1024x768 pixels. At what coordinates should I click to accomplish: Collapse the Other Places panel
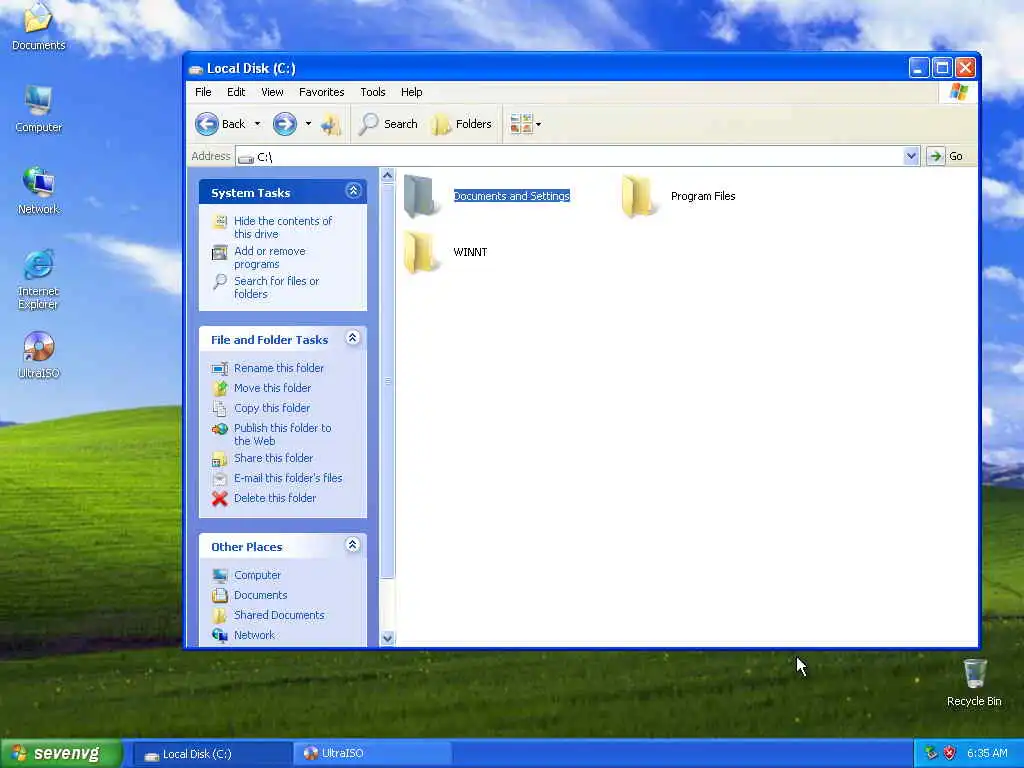(x=353, y=545)
